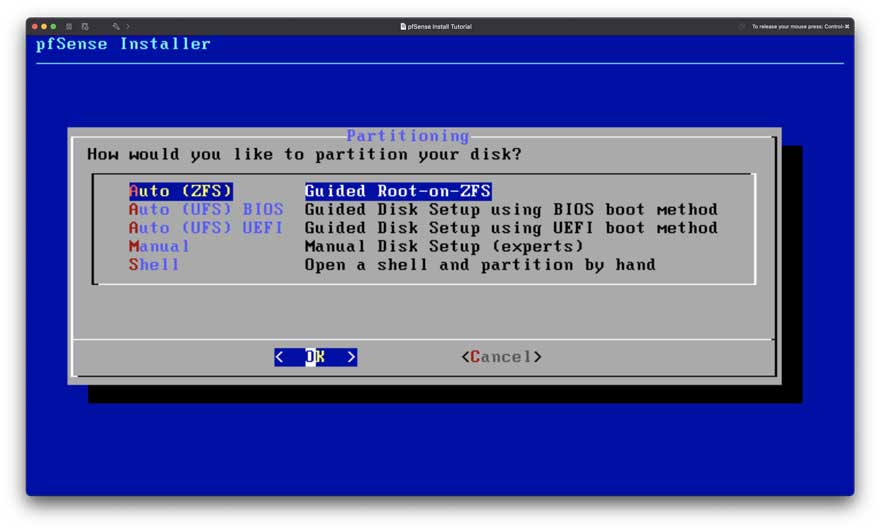Click the Cancel button
Image resolution: width=880 pixels, height=530 pixels.
501,357
